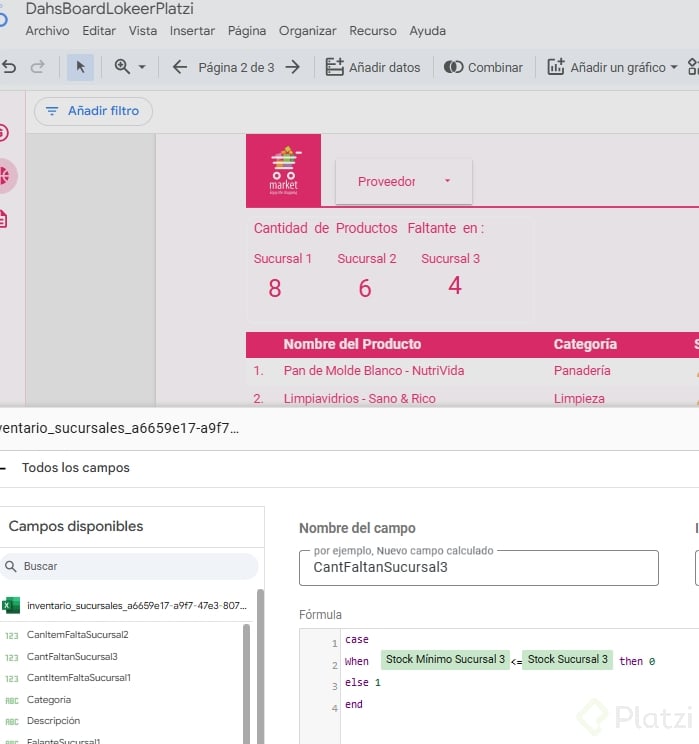This screenshot has width=699, height=744.
Task: Open the Vista menu
Action: [x=143, y=31]
